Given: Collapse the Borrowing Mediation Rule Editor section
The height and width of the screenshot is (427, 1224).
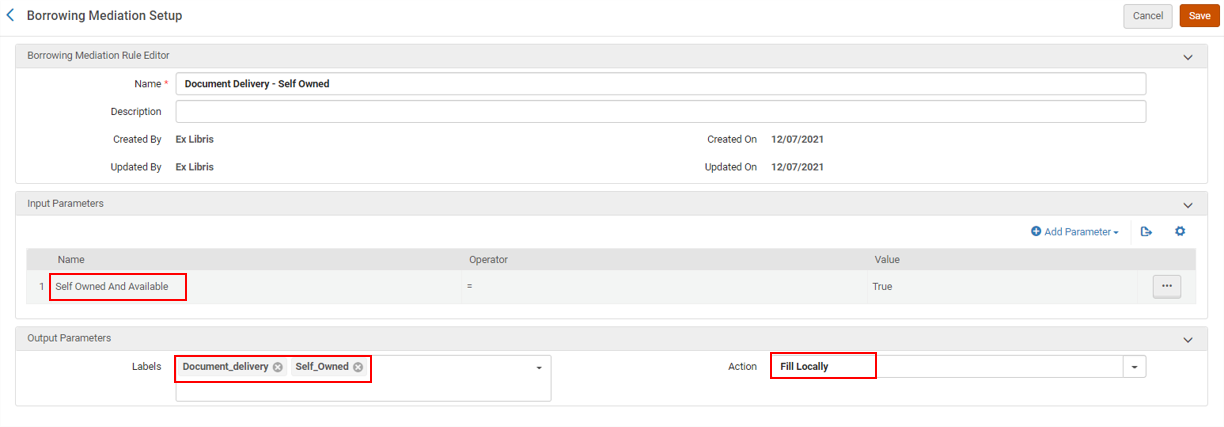Looking at the screenshot, I should coord(1188,57).
